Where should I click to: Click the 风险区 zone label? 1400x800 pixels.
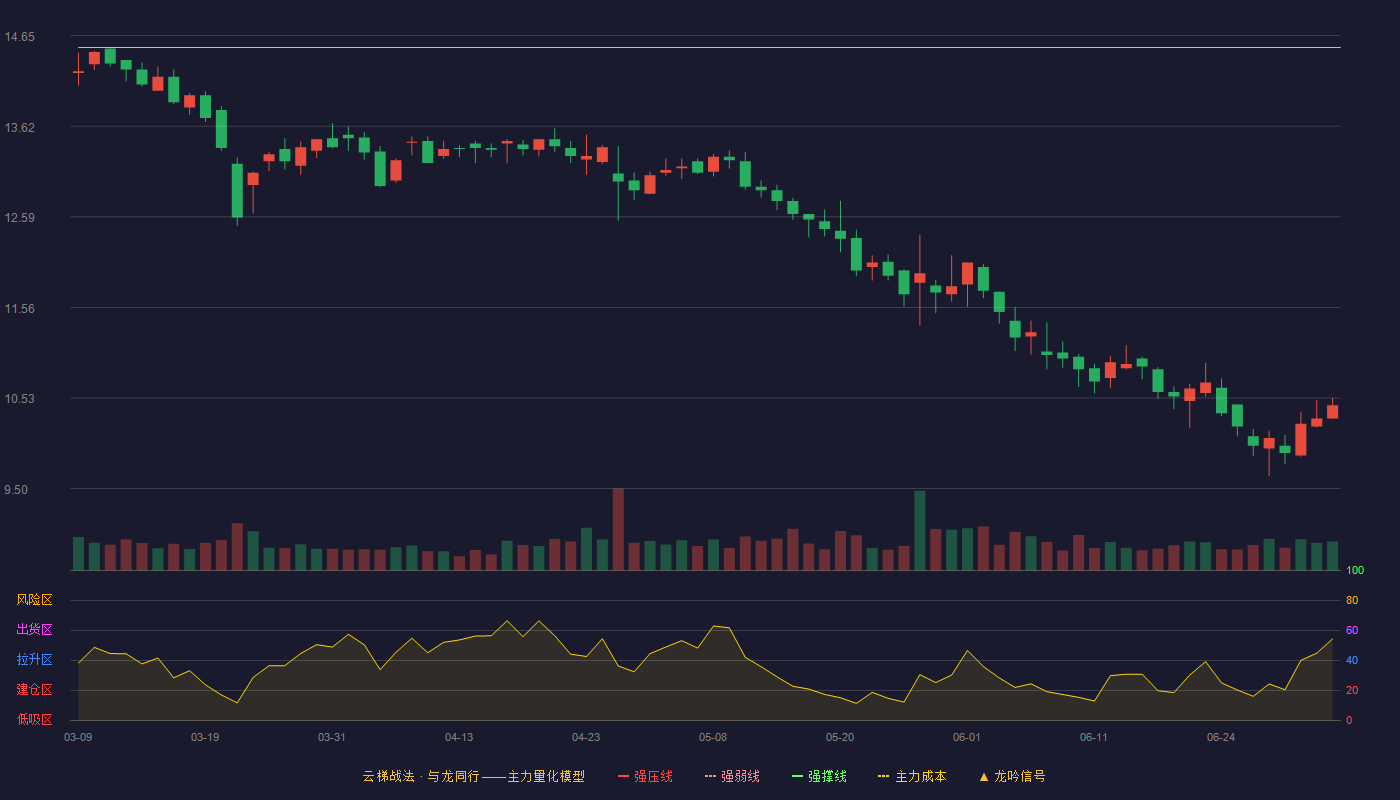[x=34, y=600]
